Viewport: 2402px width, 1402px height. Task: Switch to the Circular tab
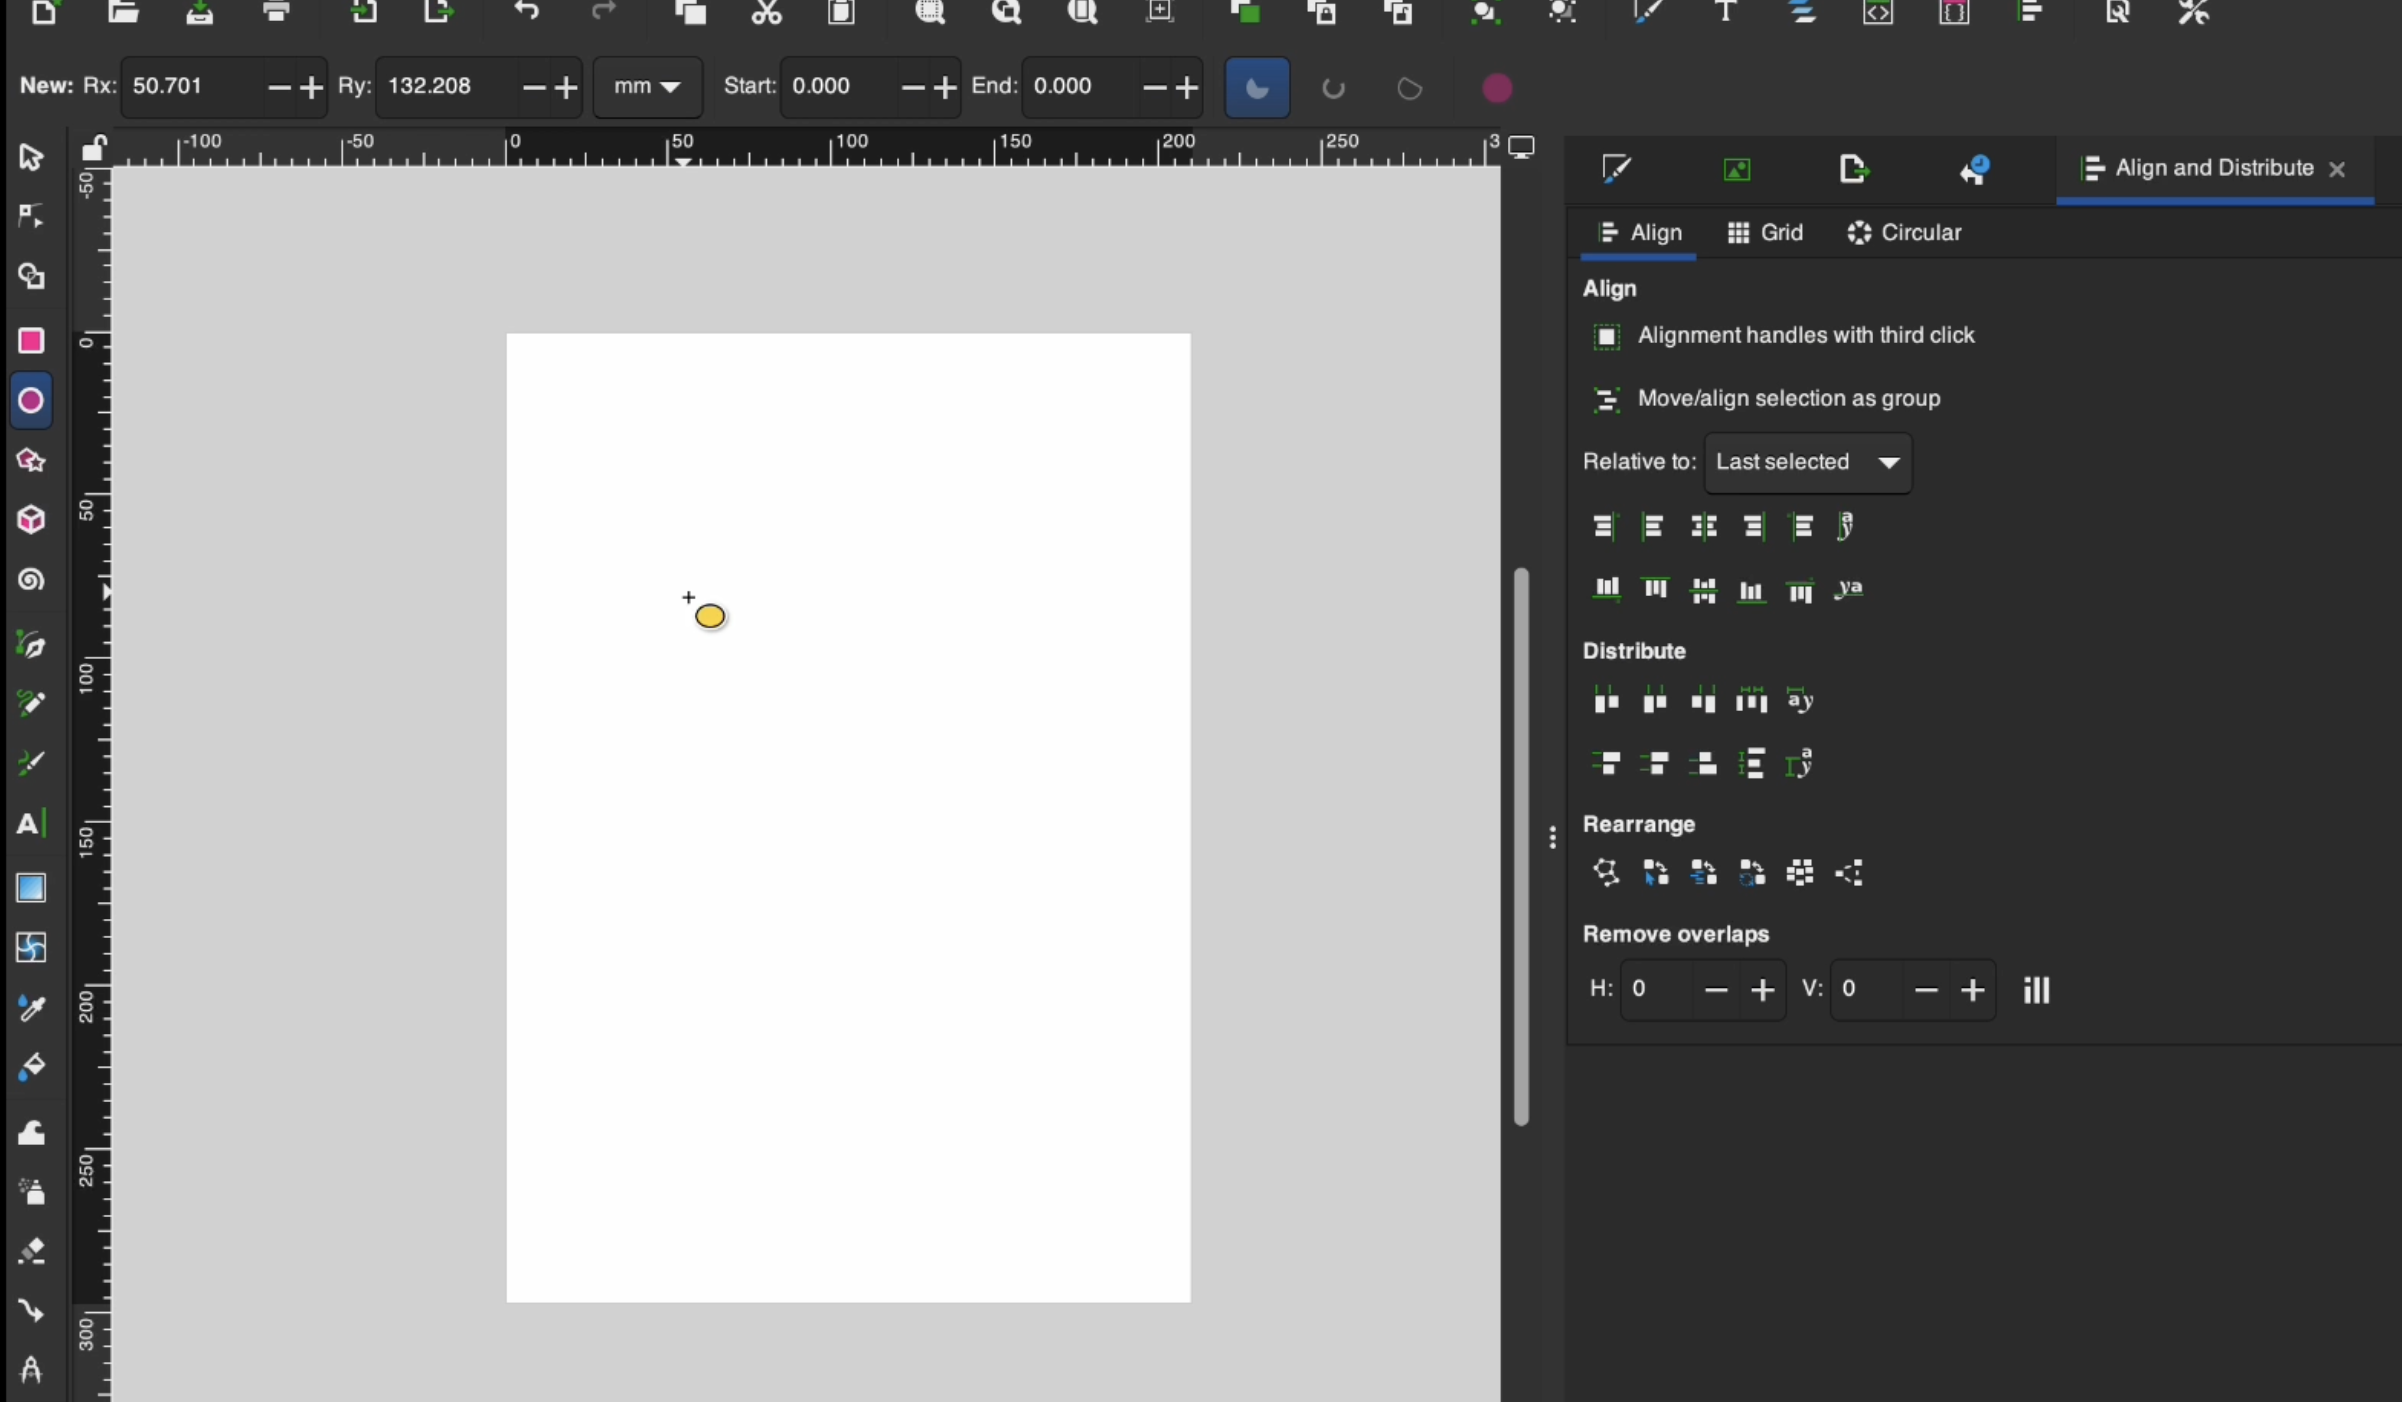pyautogui.click(x=1903, y=232)
